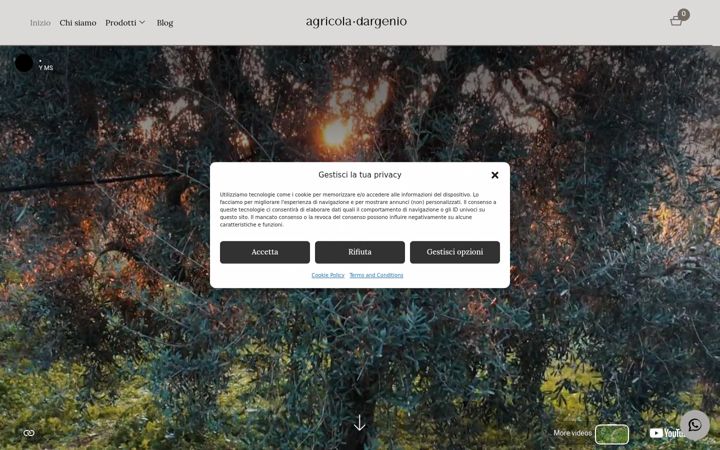Copy video link chain icon
Screen dimensions: 720x450
click(29, 433)
